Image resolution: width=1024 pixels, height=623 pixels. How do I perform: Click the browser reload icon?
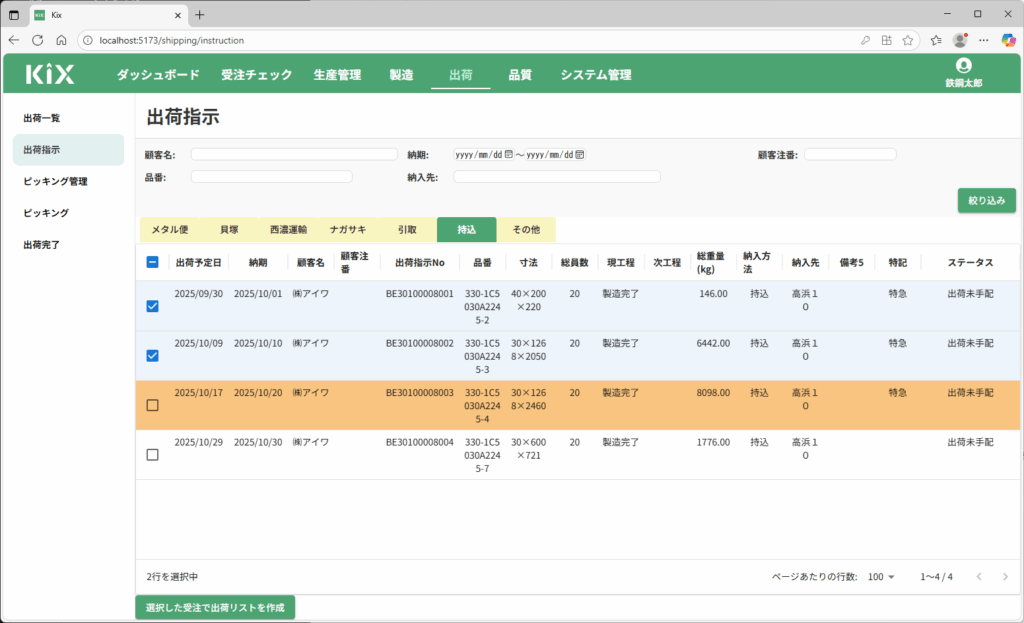(38, 40)
